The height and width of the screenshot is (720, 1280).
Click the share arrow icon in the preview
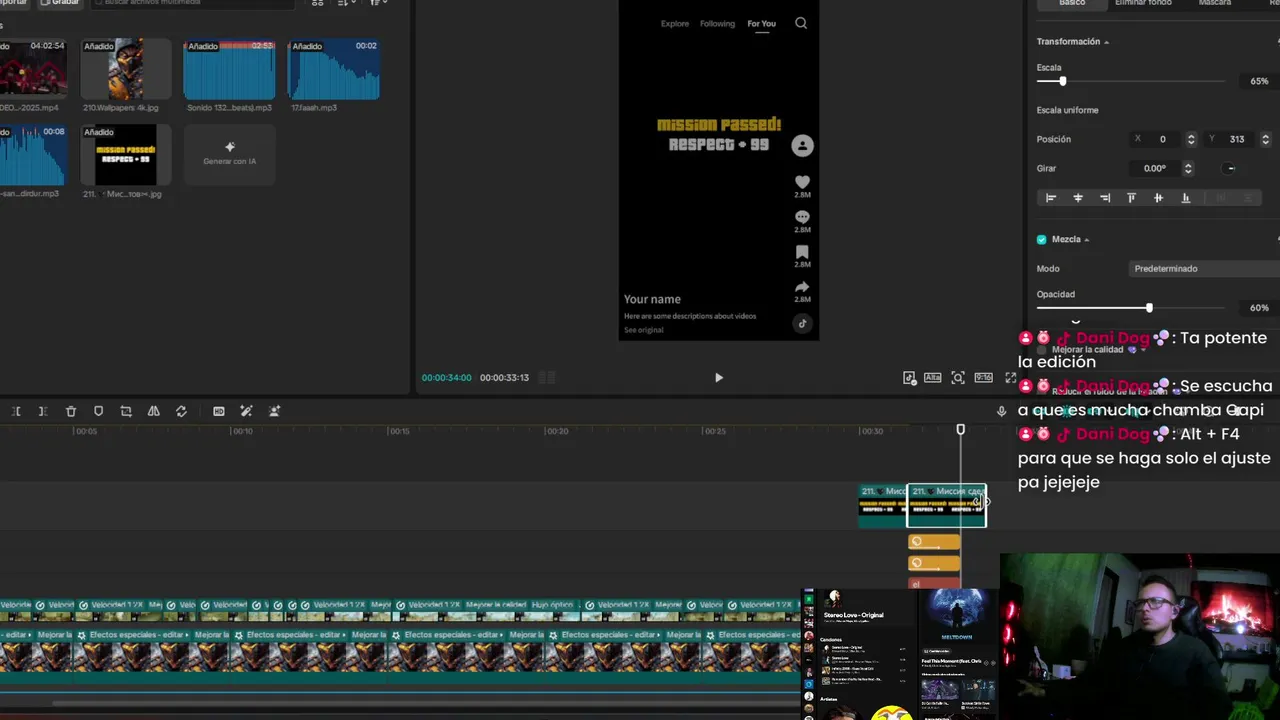(x=802, y=287)
